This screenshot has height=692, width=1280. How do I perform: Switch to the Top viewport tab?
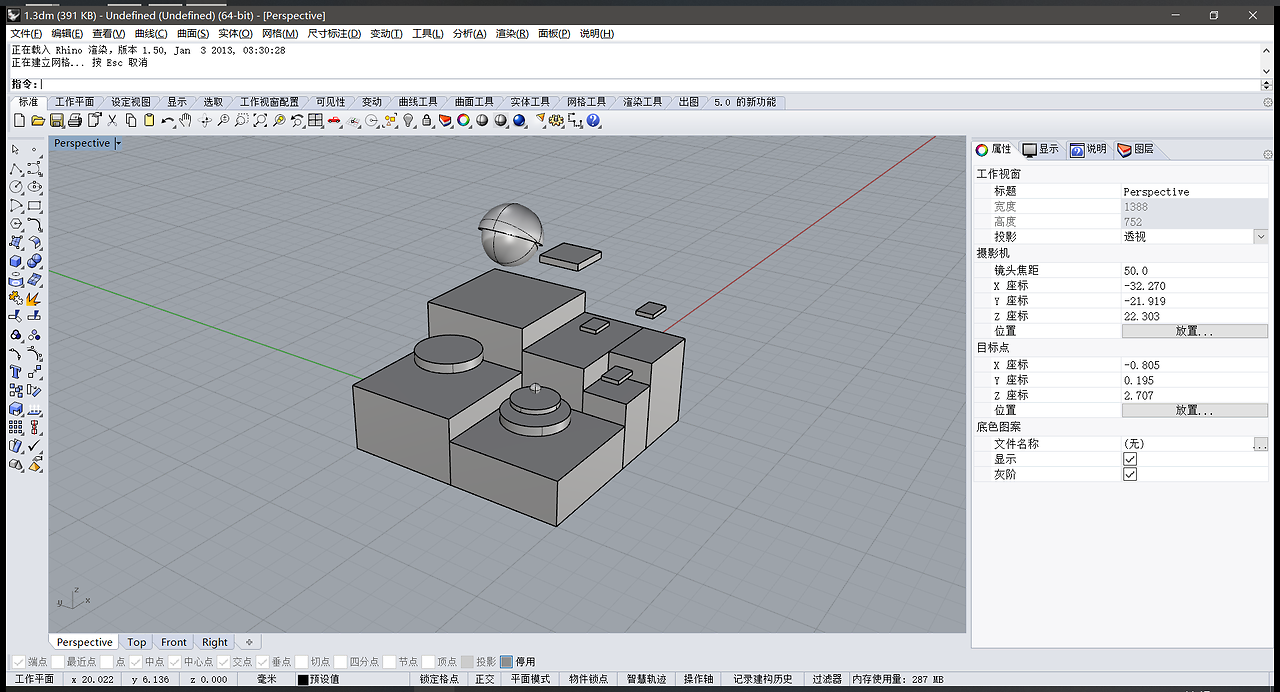pyautogui.click(x=136, y=642)
